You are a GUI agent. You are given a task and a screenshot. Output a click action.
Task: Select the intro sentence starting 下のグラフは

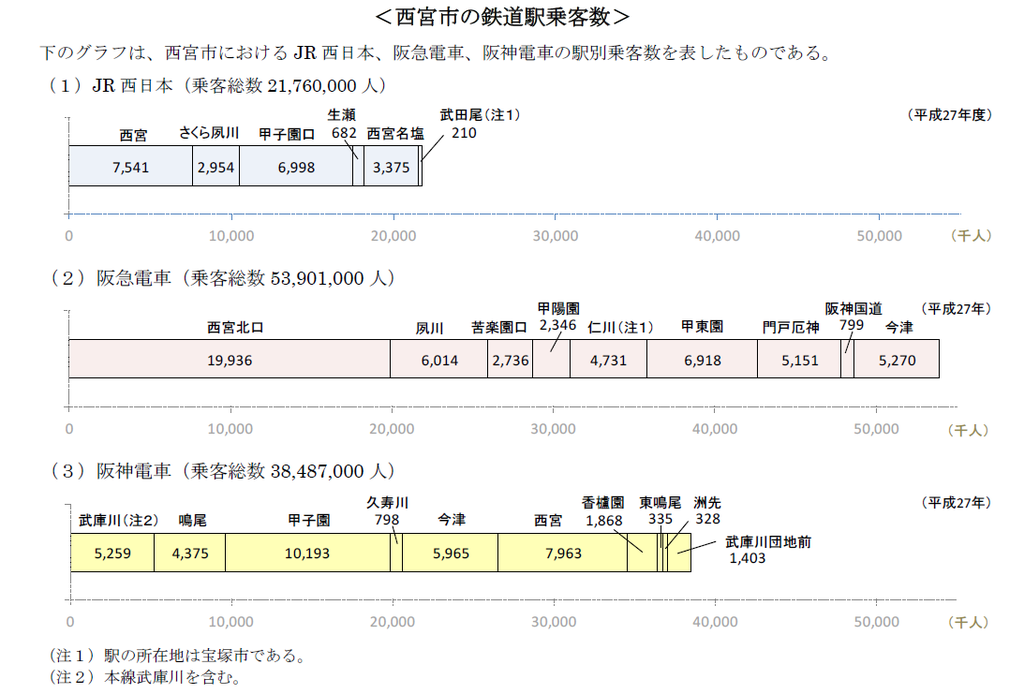pyautogui.click(x=437, y=53)
